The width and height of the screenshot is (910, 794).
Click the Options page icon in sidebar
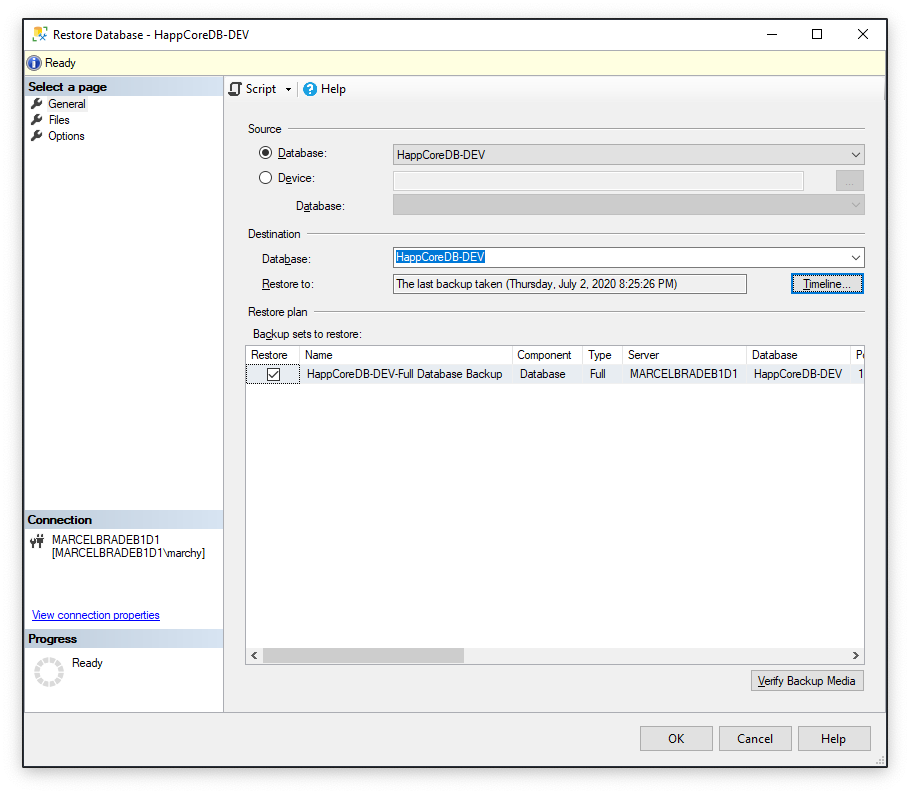click(35, 135)
